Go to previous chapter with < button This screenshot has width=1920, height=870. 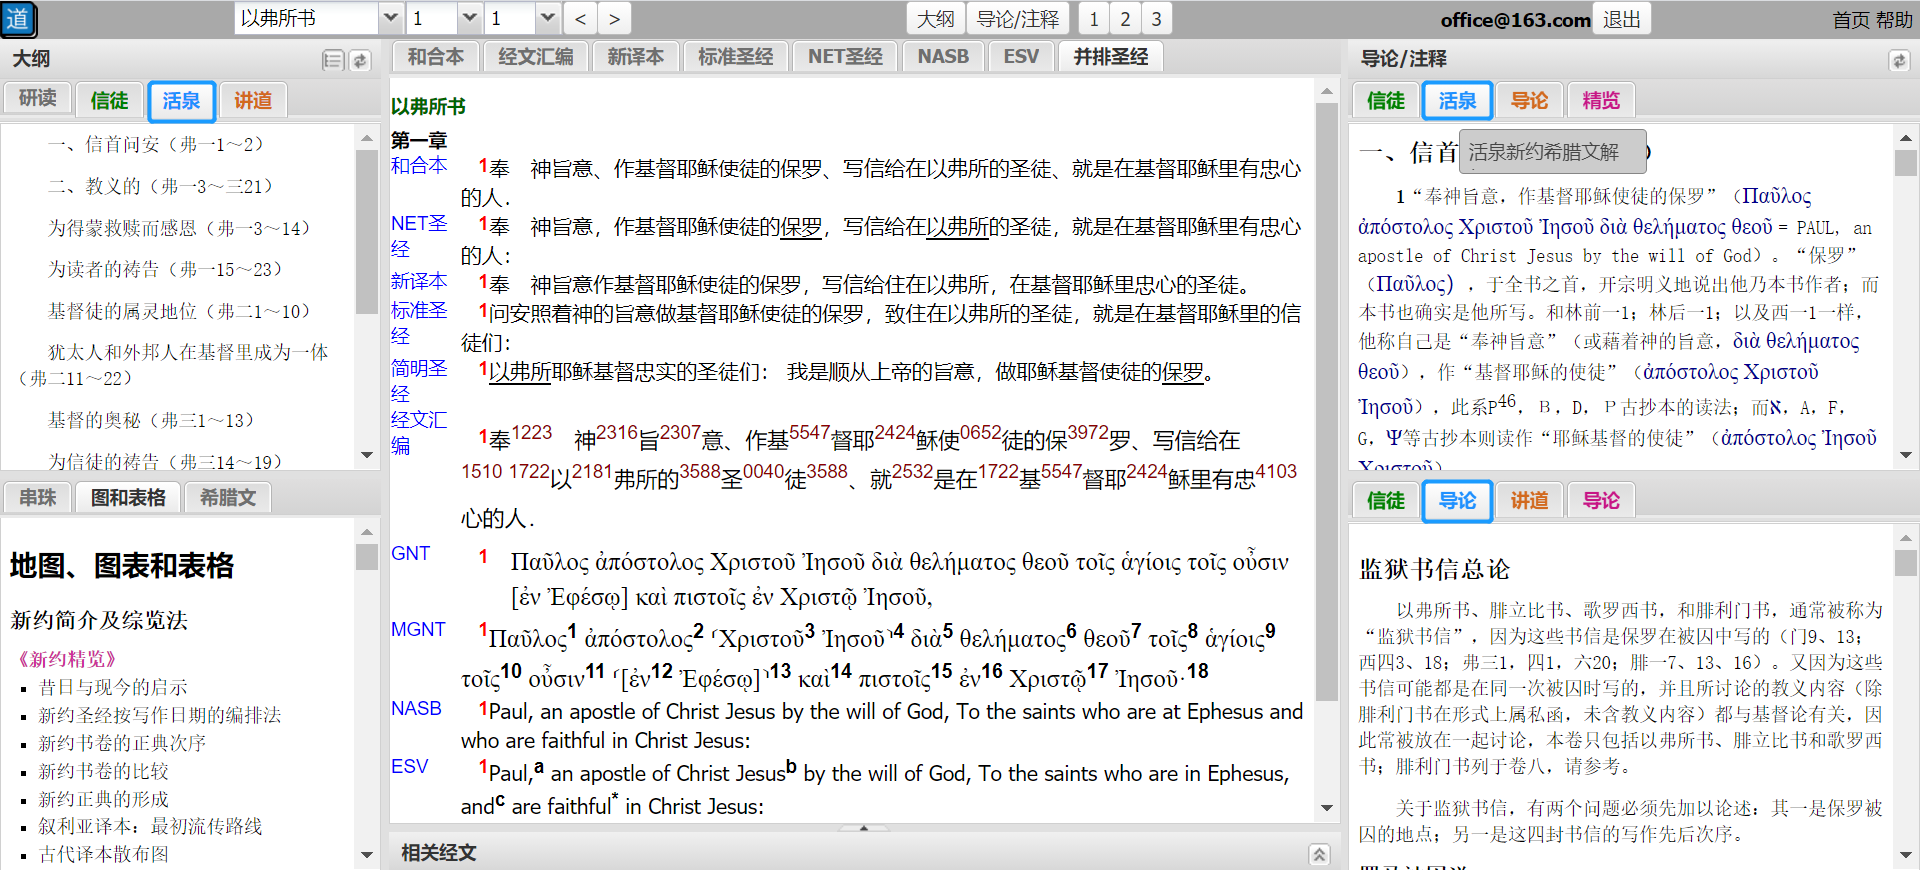(580, 19)
